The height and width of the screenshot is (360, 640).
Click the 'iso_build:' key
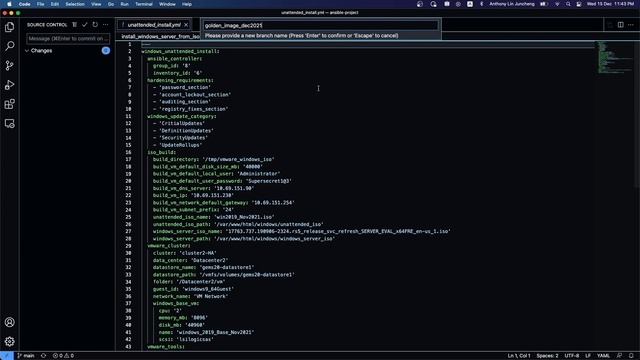click(162, 152)
